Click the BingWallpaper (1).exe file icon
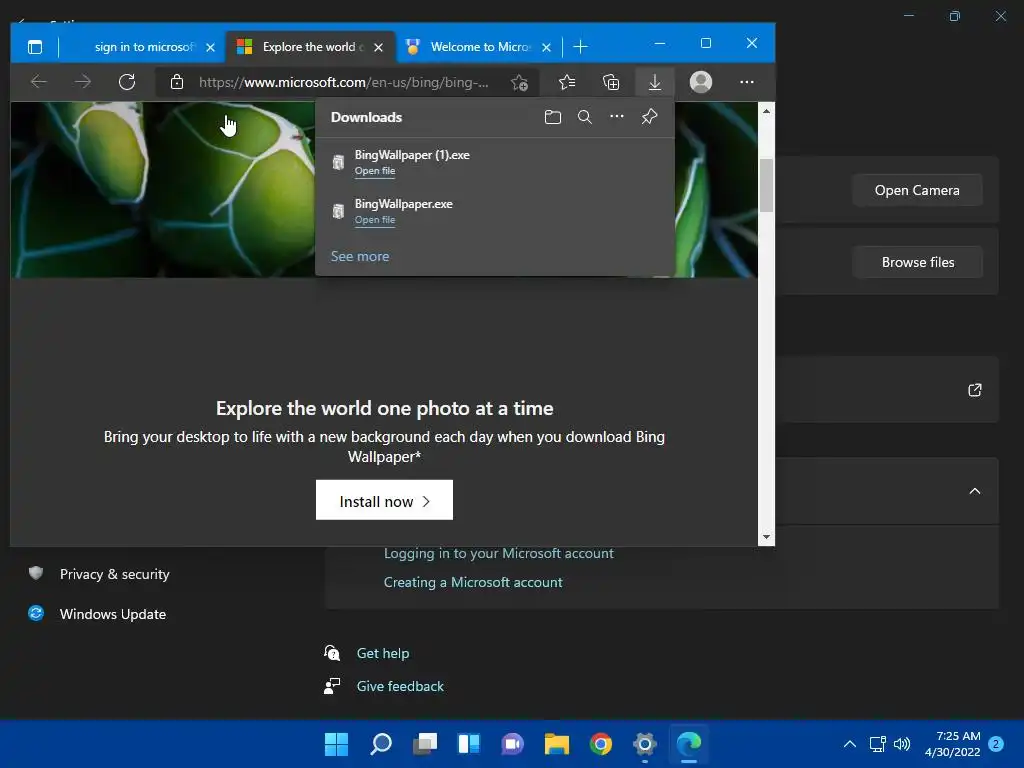 (338, 162)
